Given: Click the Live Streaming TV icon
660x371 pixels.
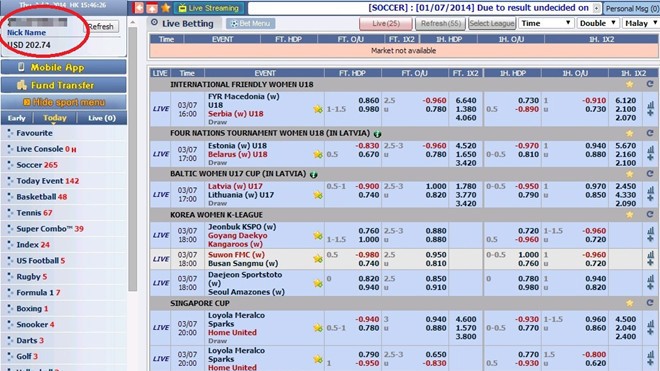Looking at the screenshot, I should (x=182, y=8).
